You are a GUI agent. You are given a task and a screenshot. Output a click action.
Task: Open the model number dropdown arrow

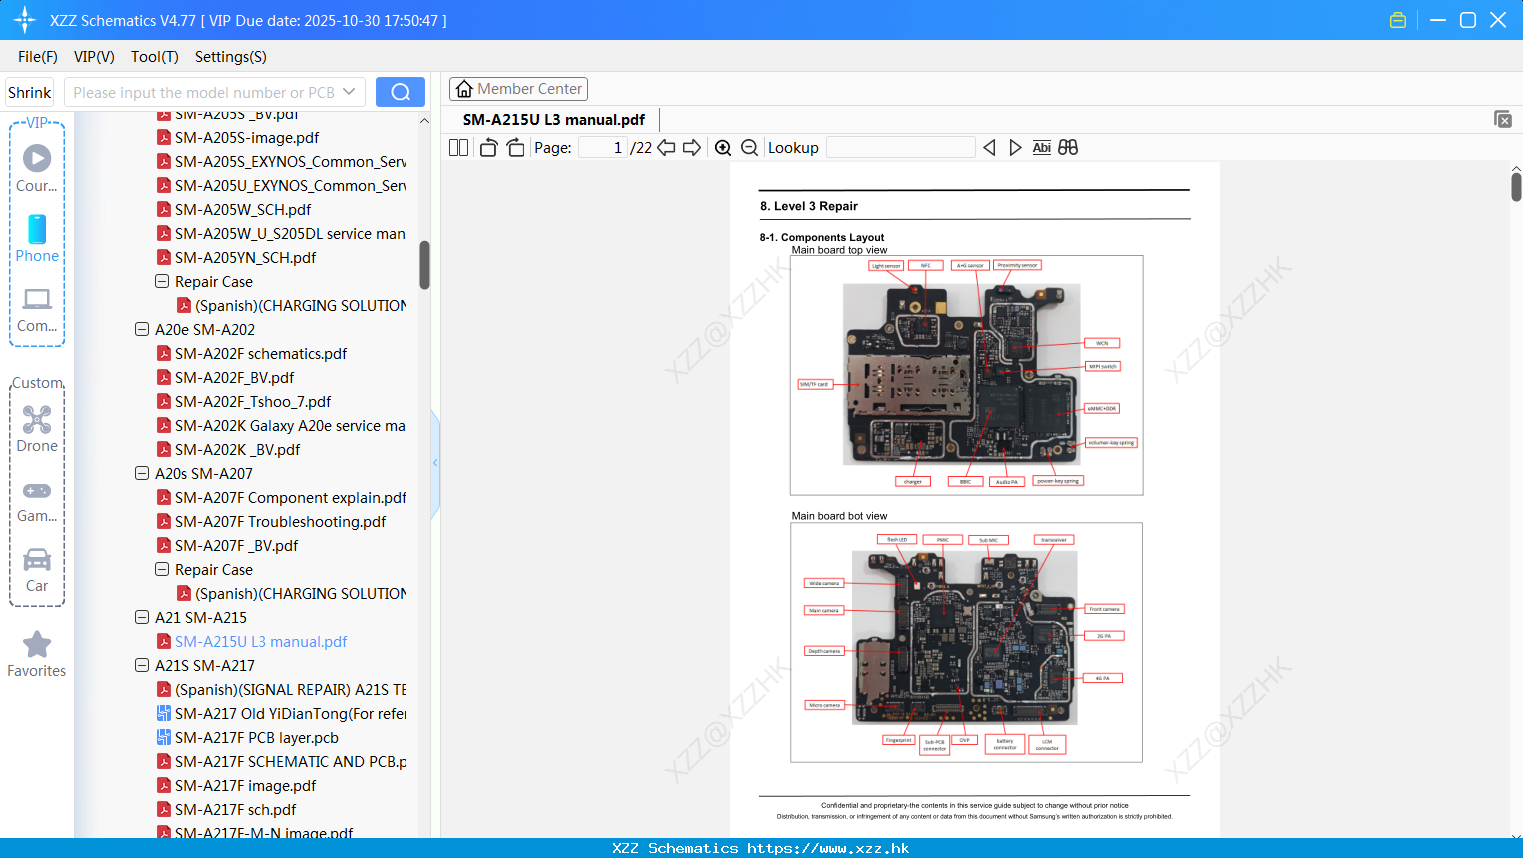[x=349, y=92]
